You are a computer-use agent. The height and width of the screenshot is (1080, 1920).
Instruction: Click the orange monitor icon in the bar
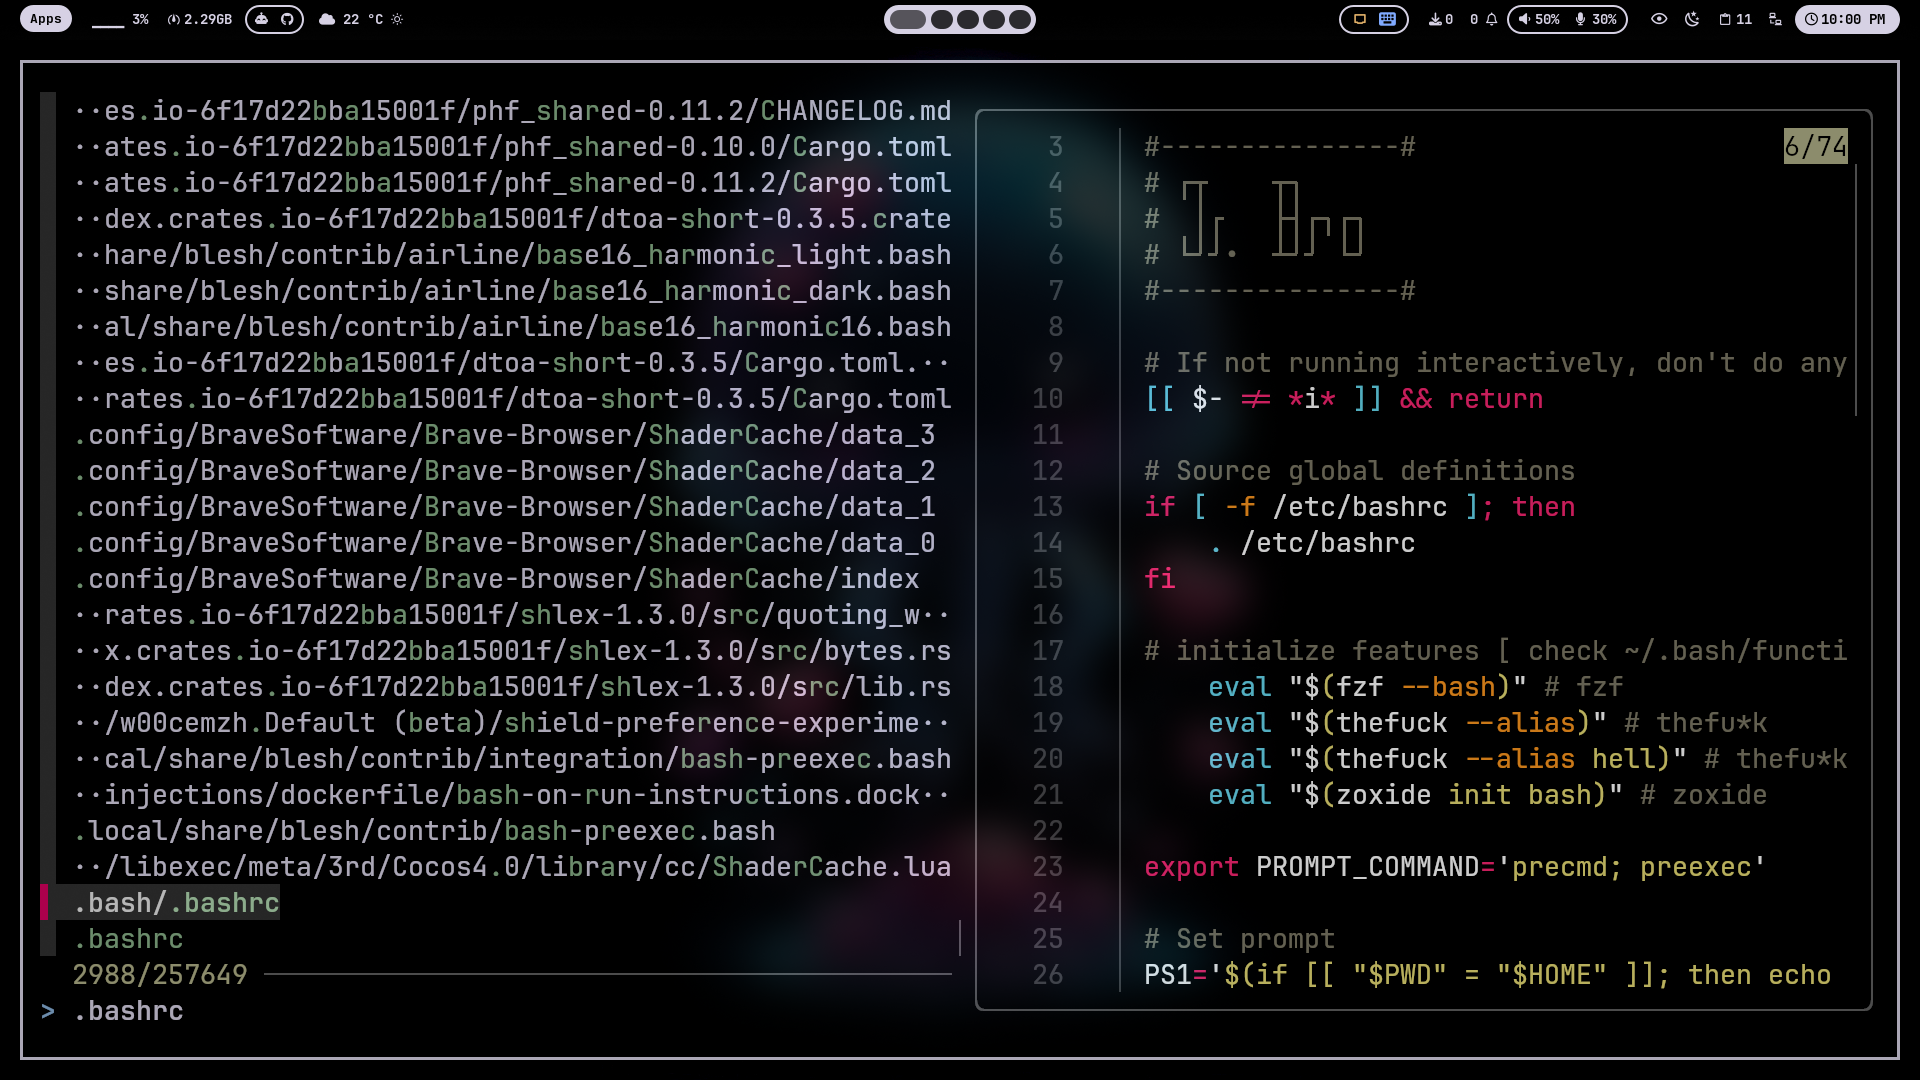pos(1360,19)
